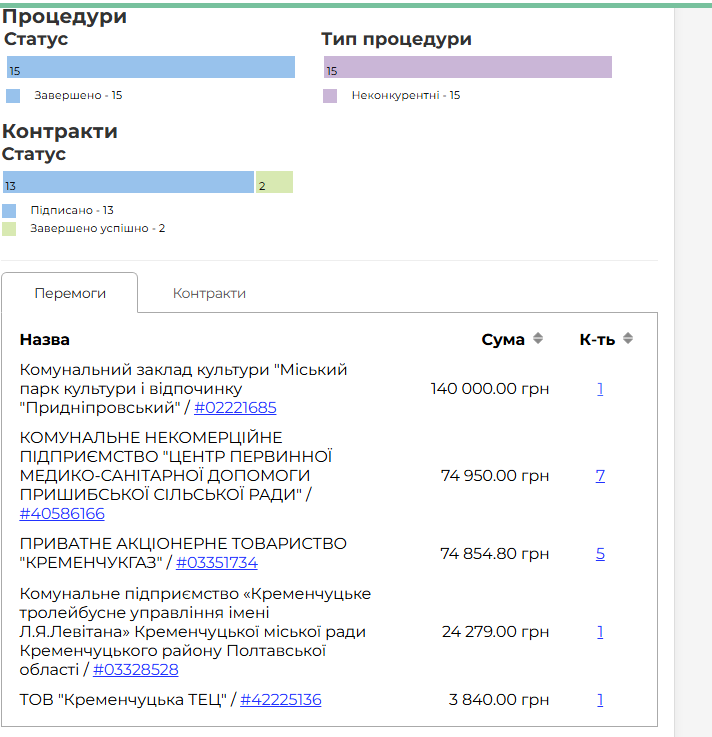Click count 1 for тролейбусне управління row
Screen dimensions: 712x737
600,632
